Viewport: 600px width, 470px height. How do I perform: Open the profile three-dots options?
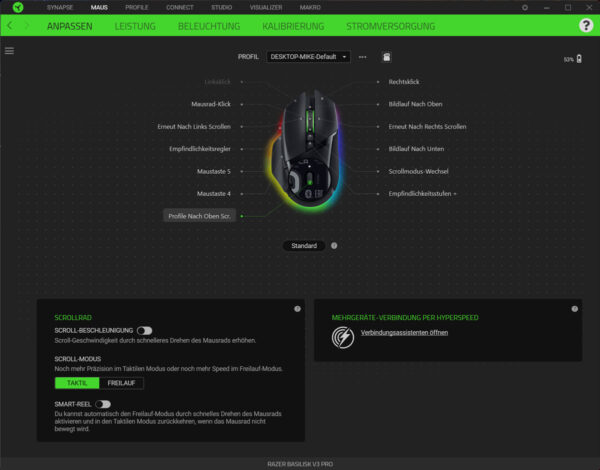(x=363, y=57)
